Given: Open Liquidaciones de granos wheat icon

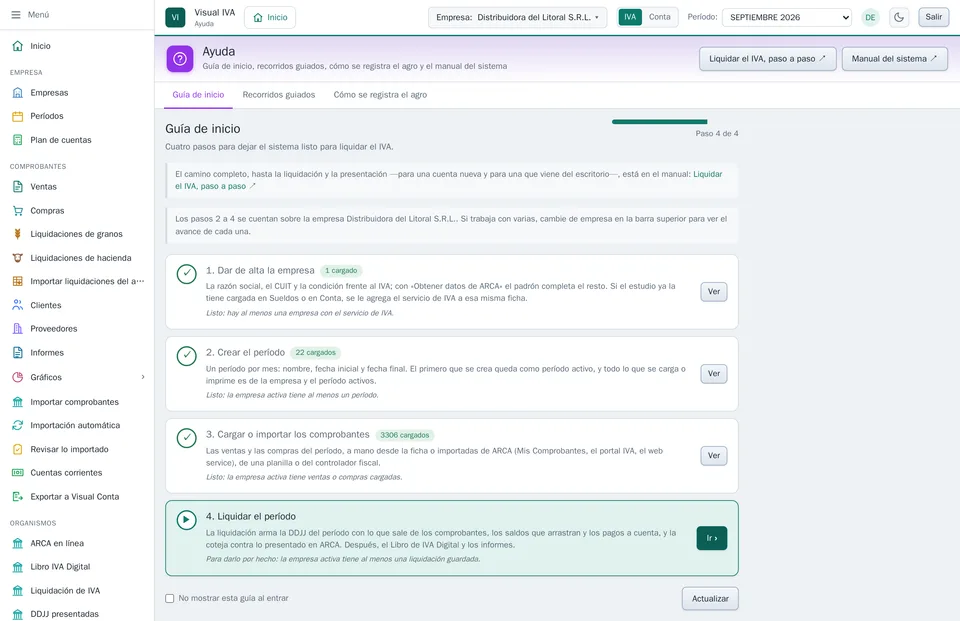Looking at the screenshot, I should [18, 234].
